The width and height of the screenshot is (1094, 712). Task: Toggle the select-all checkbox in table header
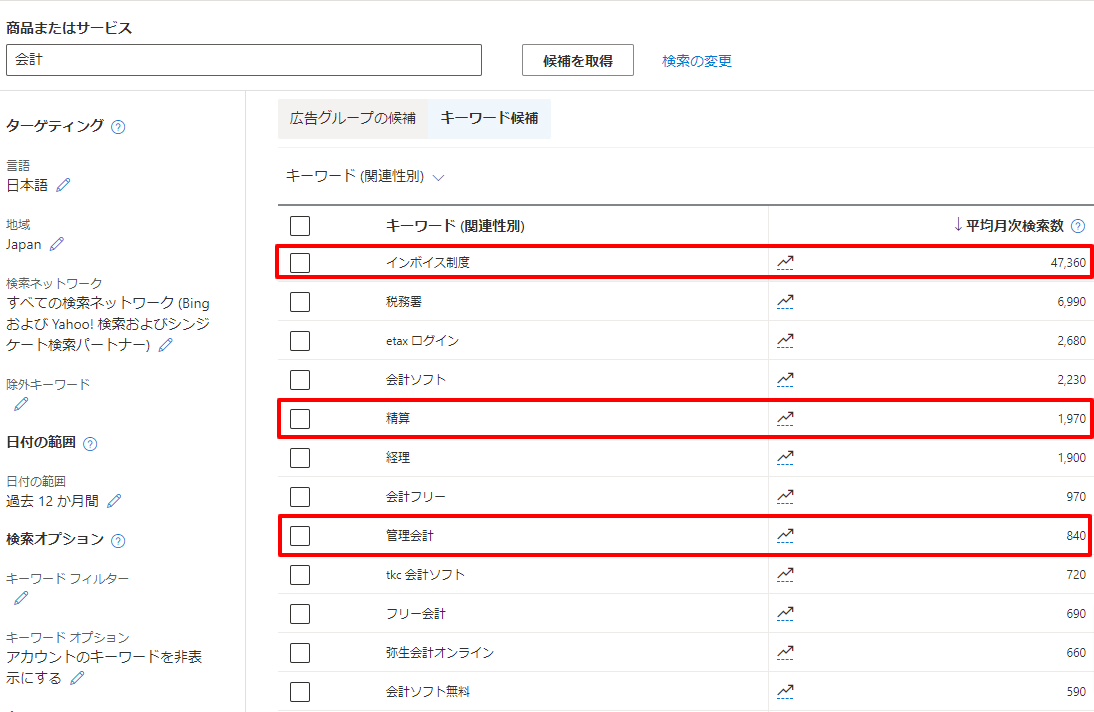(x=300, y=226)
